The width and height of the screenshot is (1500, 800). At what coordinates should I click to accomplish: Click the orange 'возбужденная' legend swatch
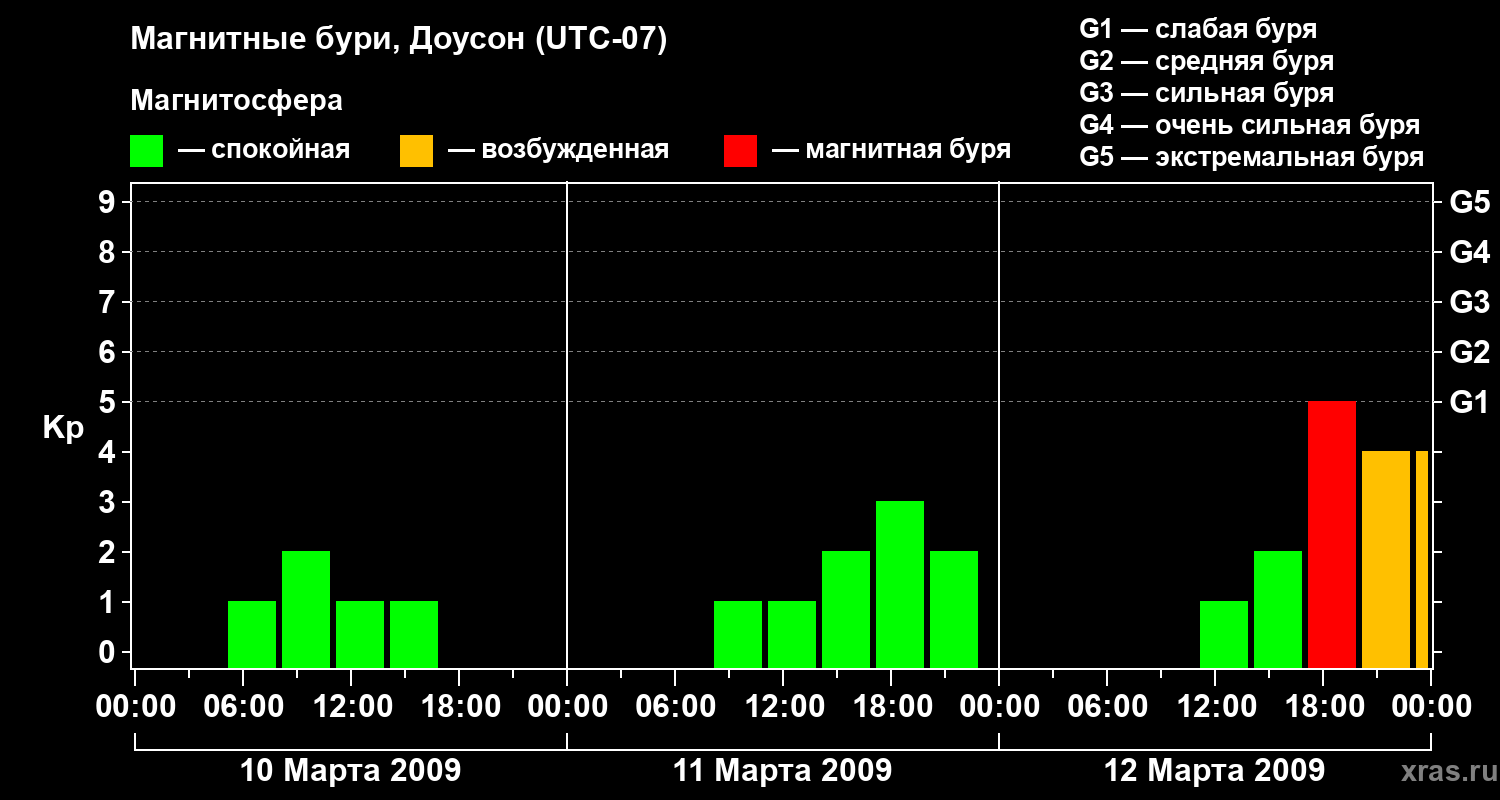click(x=416, y=151)
